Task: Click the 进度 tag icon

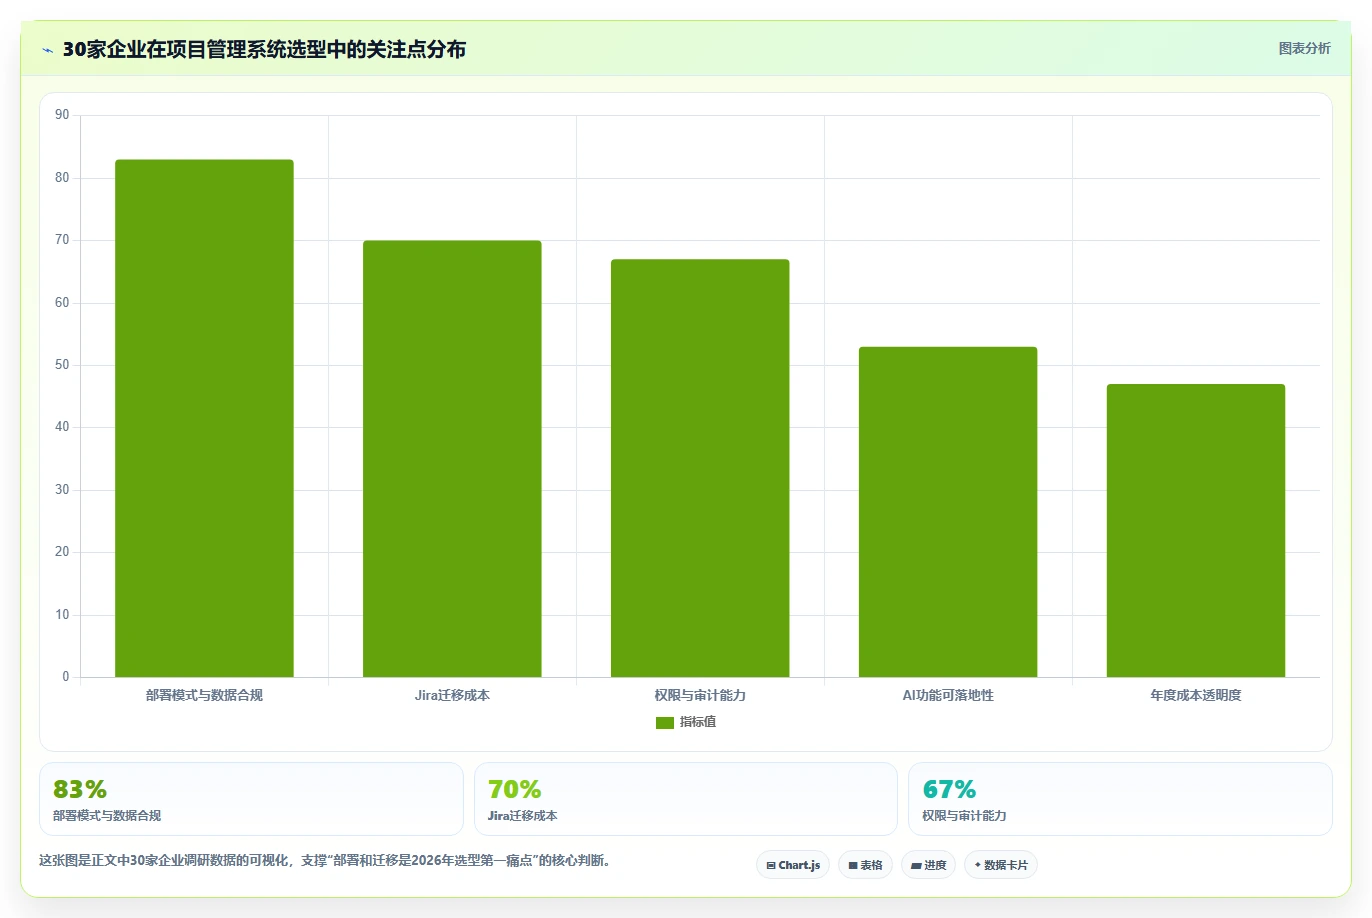Action: tap(916, 866)
